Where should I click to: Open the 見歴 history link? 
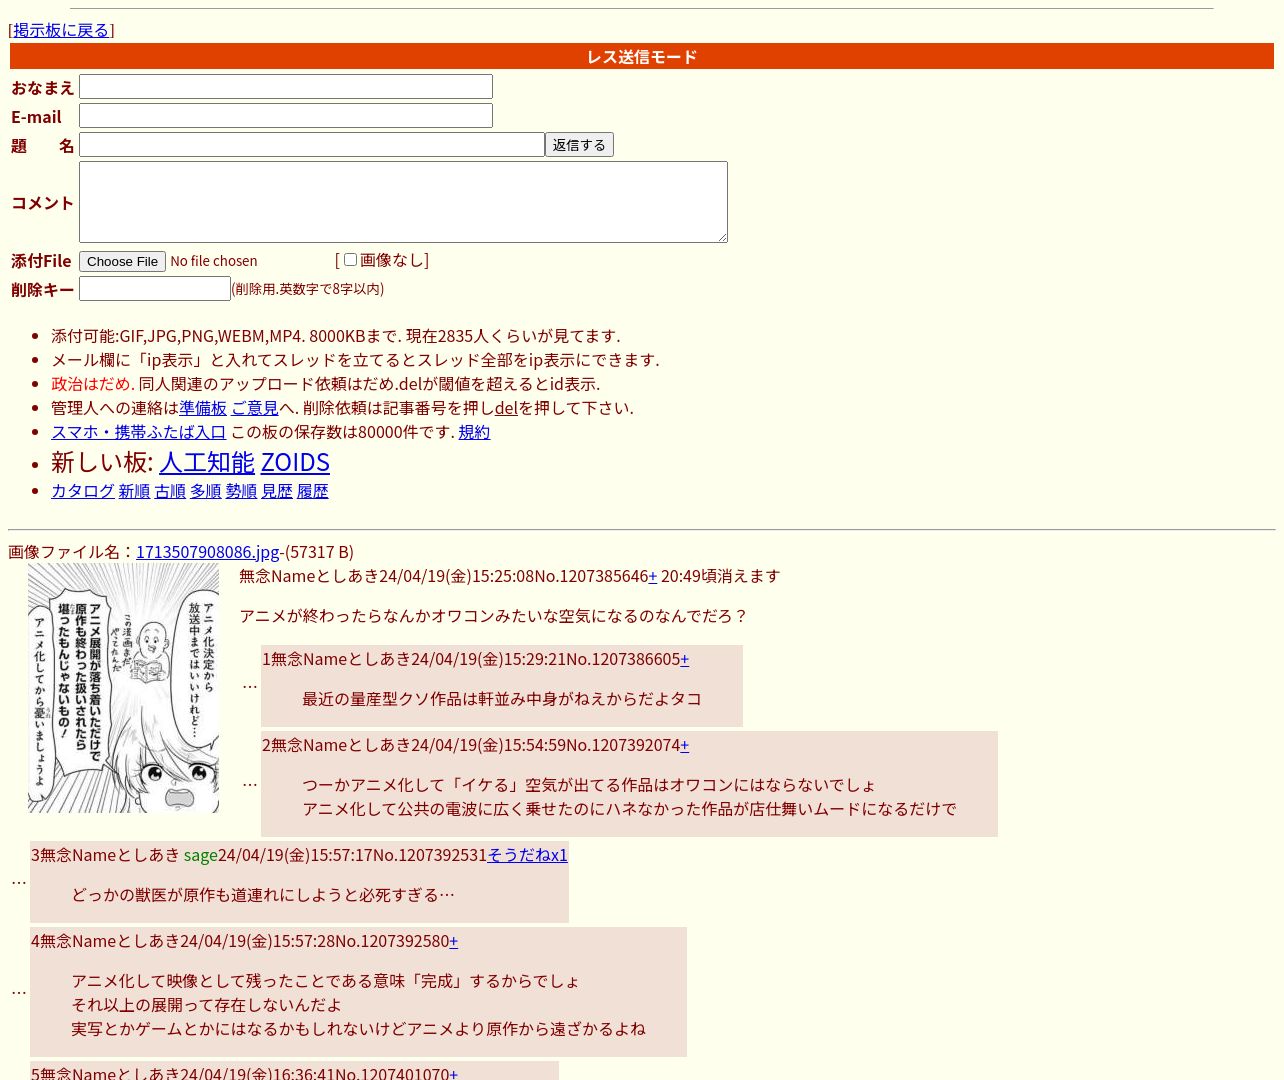coord(277,491)
